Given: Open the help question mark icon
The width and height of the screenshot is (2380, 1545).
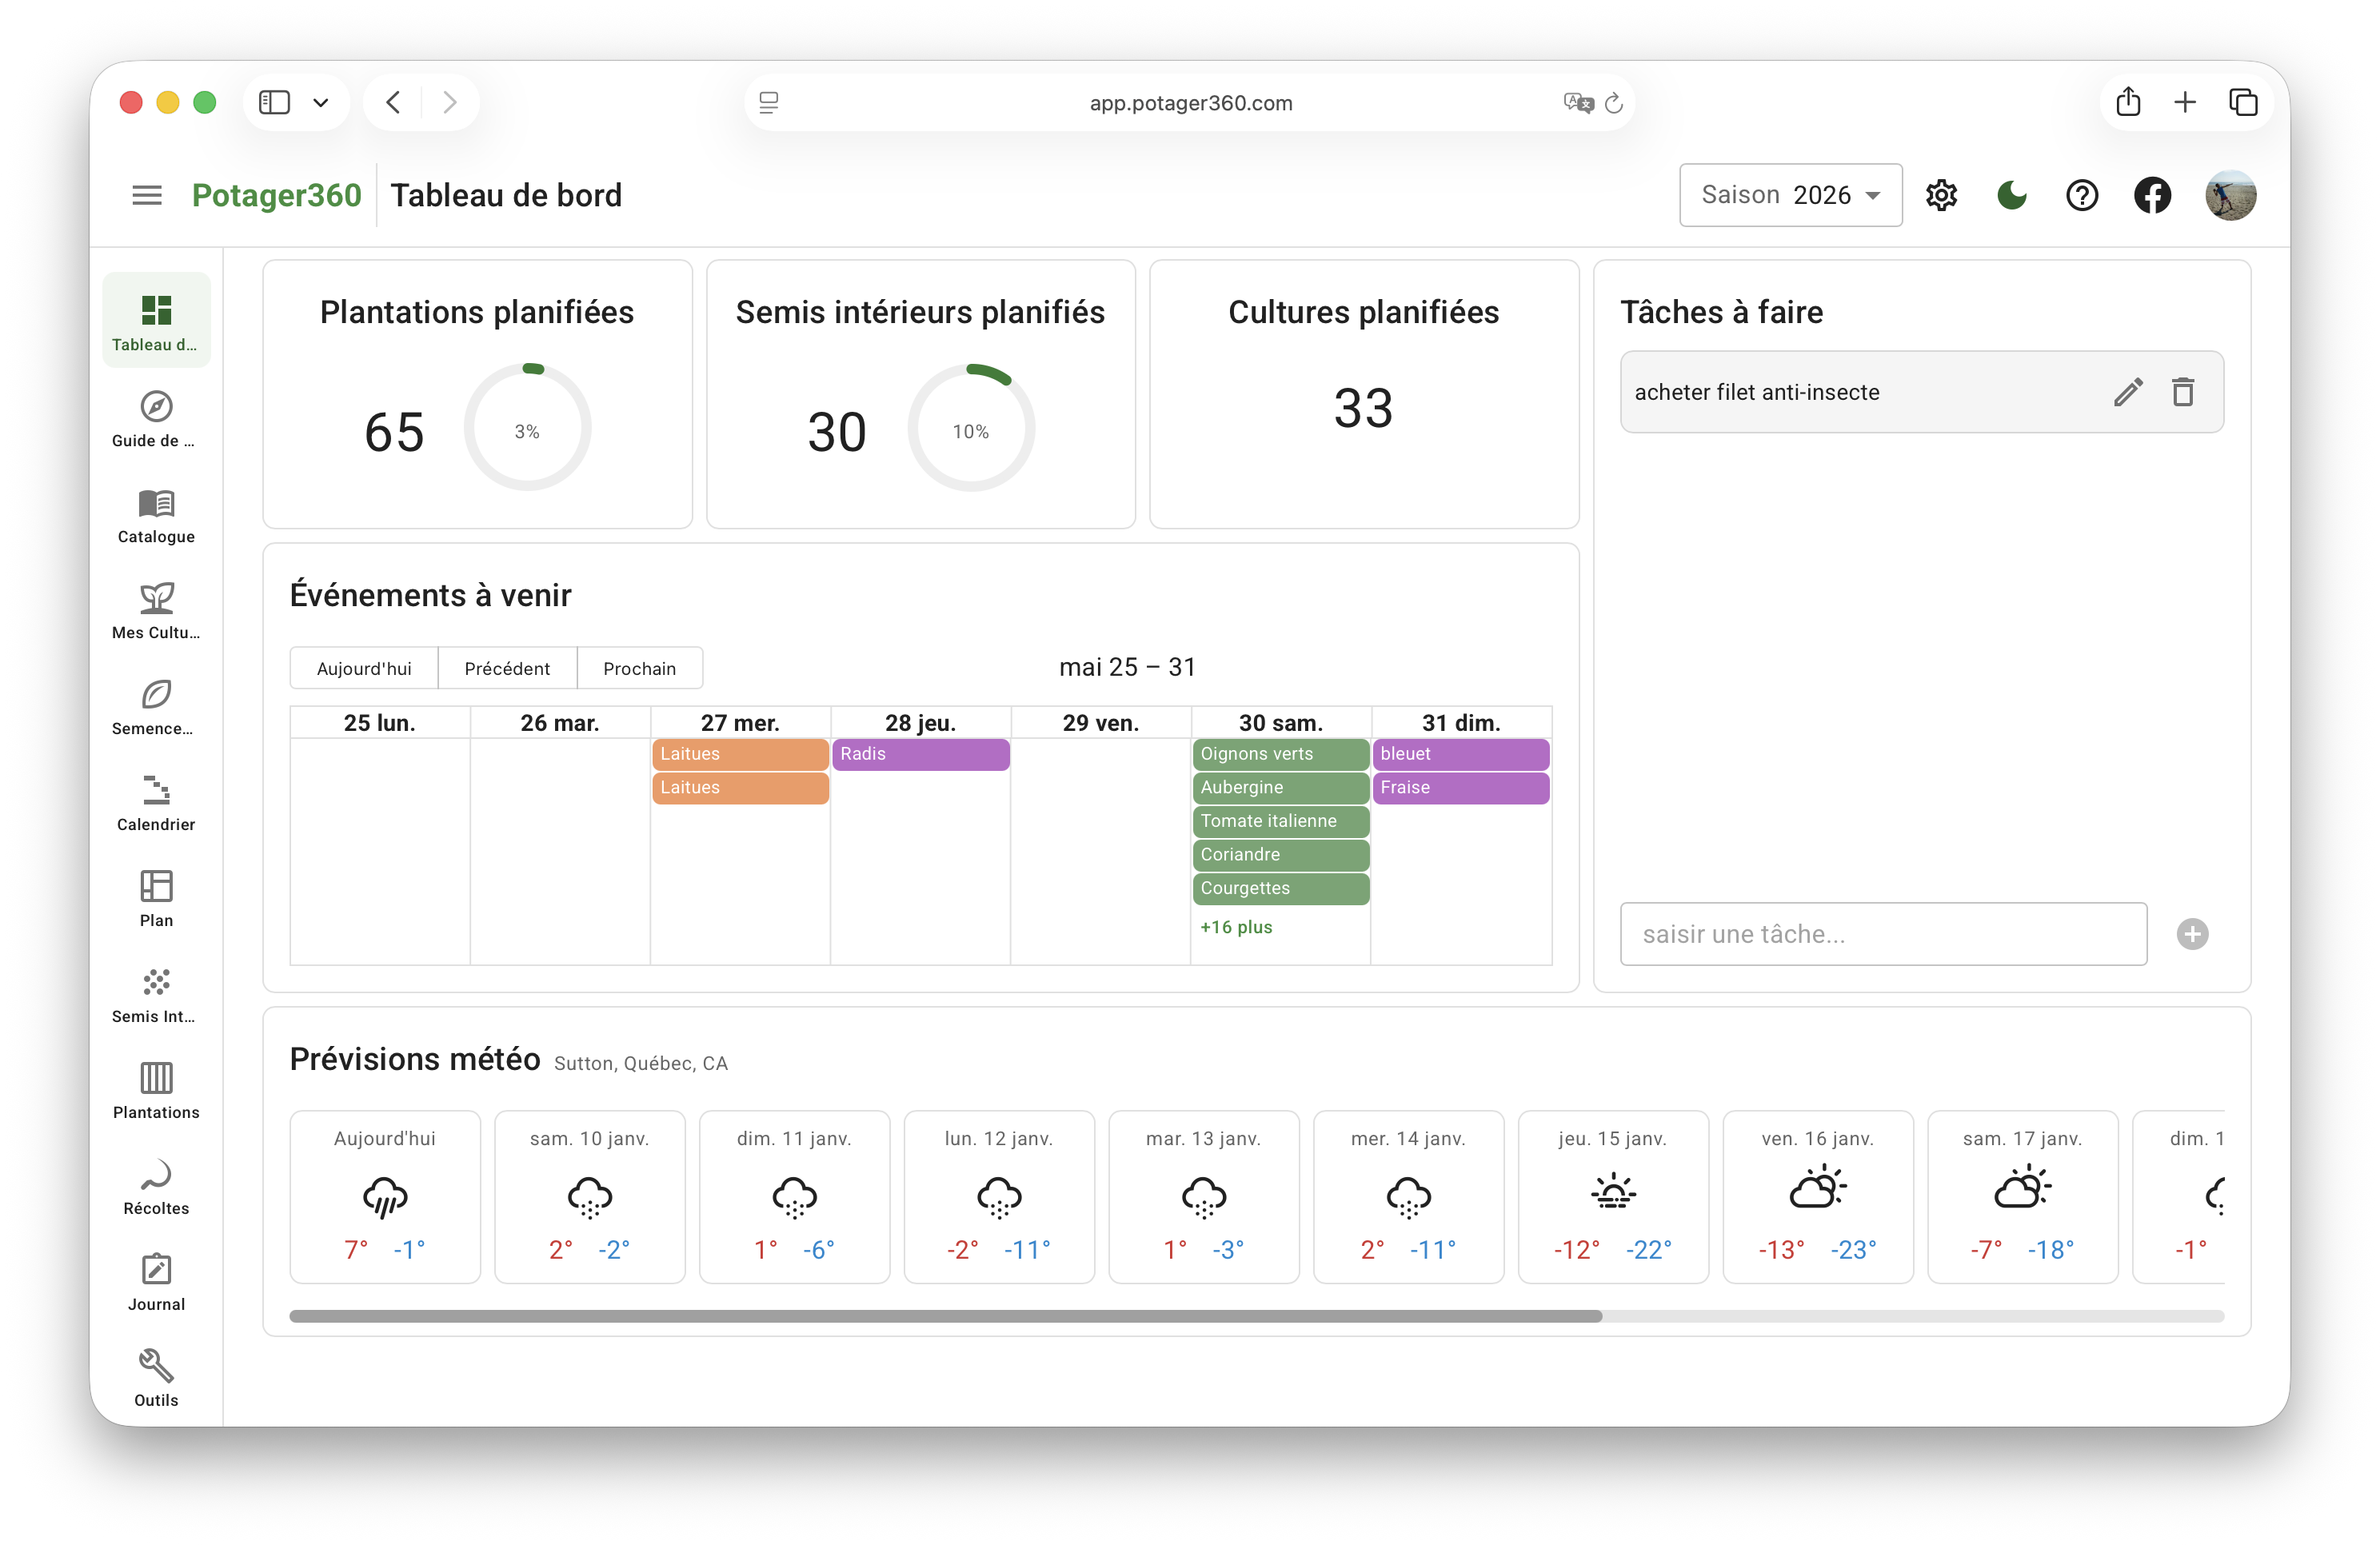Looking at the screenshot, I should click(x=2081, y=195).
